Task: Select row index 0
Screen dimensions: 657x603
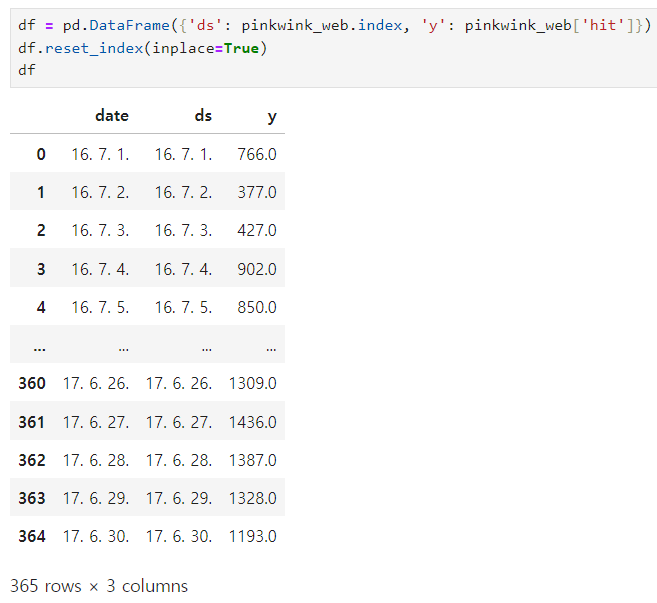Action: (41, 154)
